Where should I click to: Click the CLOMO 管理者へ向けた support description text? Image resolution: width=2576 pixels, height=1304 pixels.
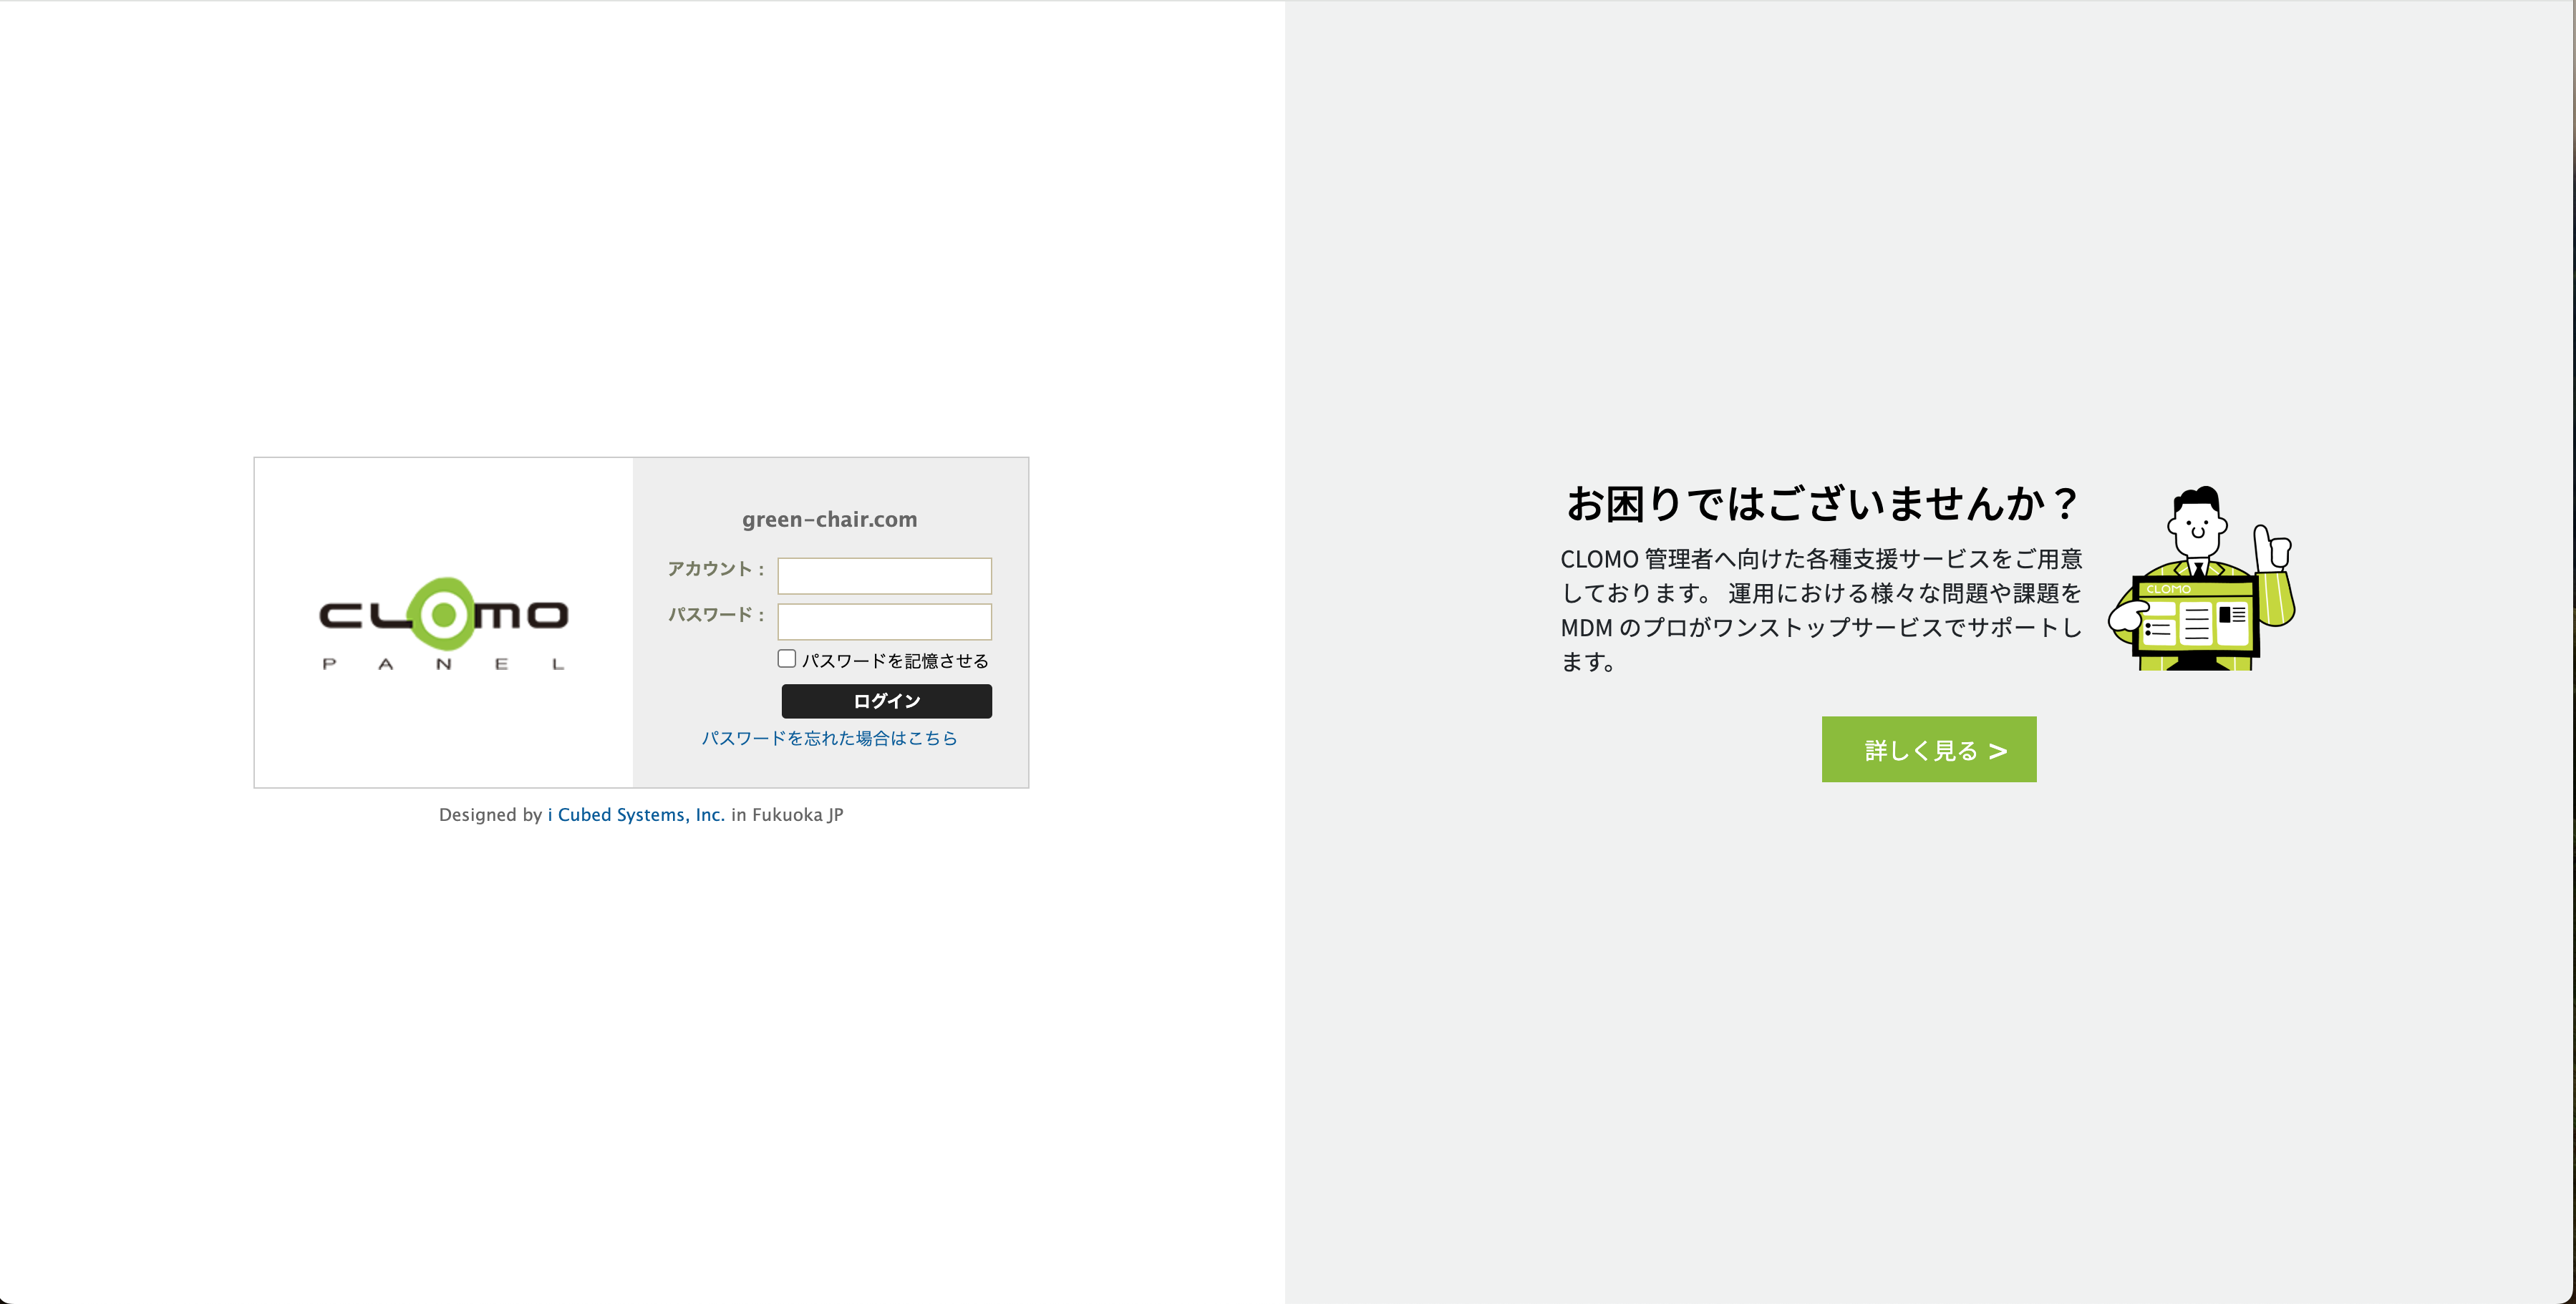click(1821, 610)
